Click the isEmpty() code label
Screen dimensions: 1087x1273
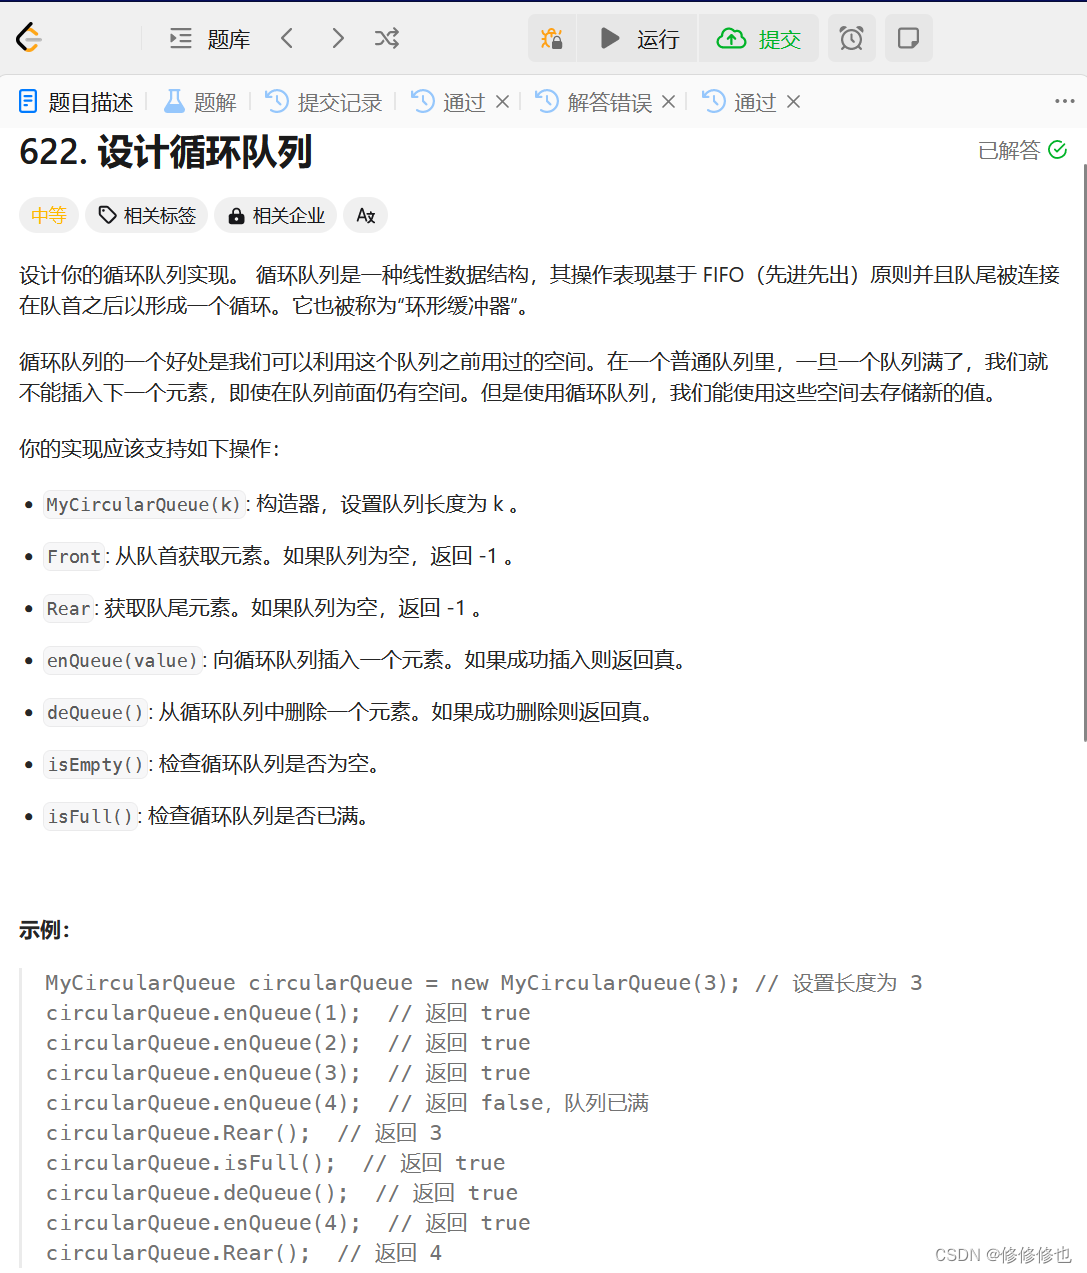pyautogui.click(x=95, y=764)
